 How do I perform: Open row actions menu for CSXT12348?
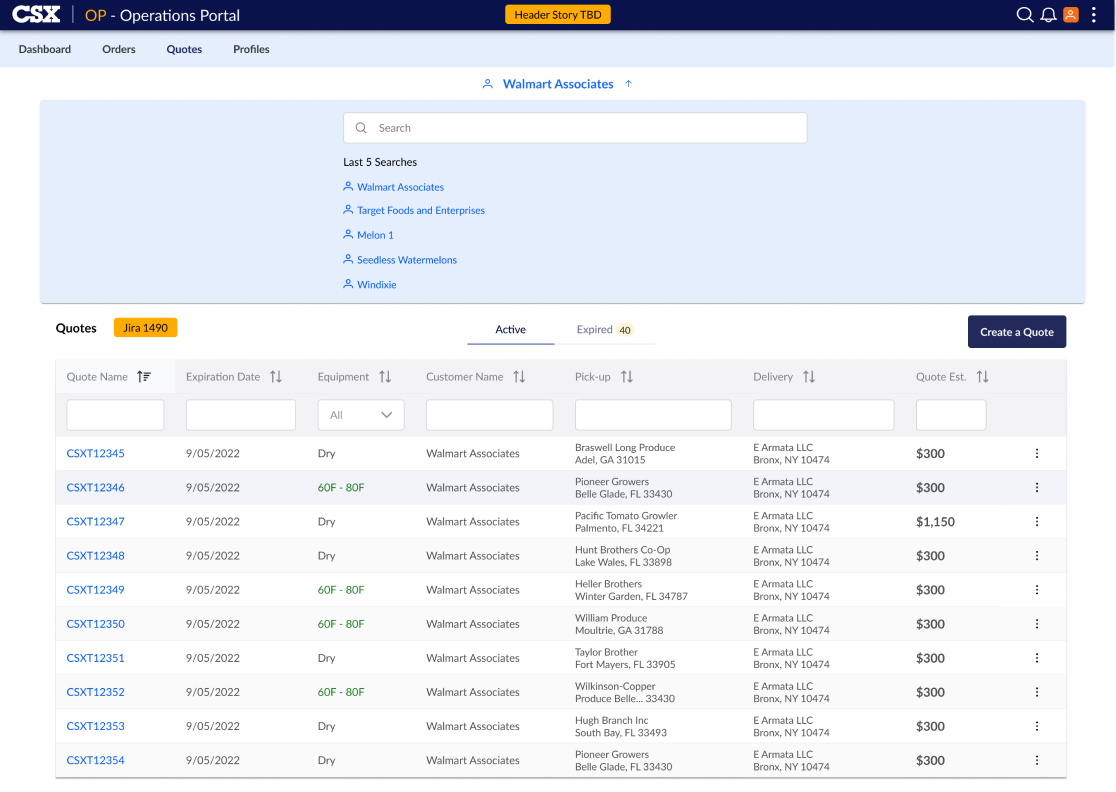click(1037, 556)
